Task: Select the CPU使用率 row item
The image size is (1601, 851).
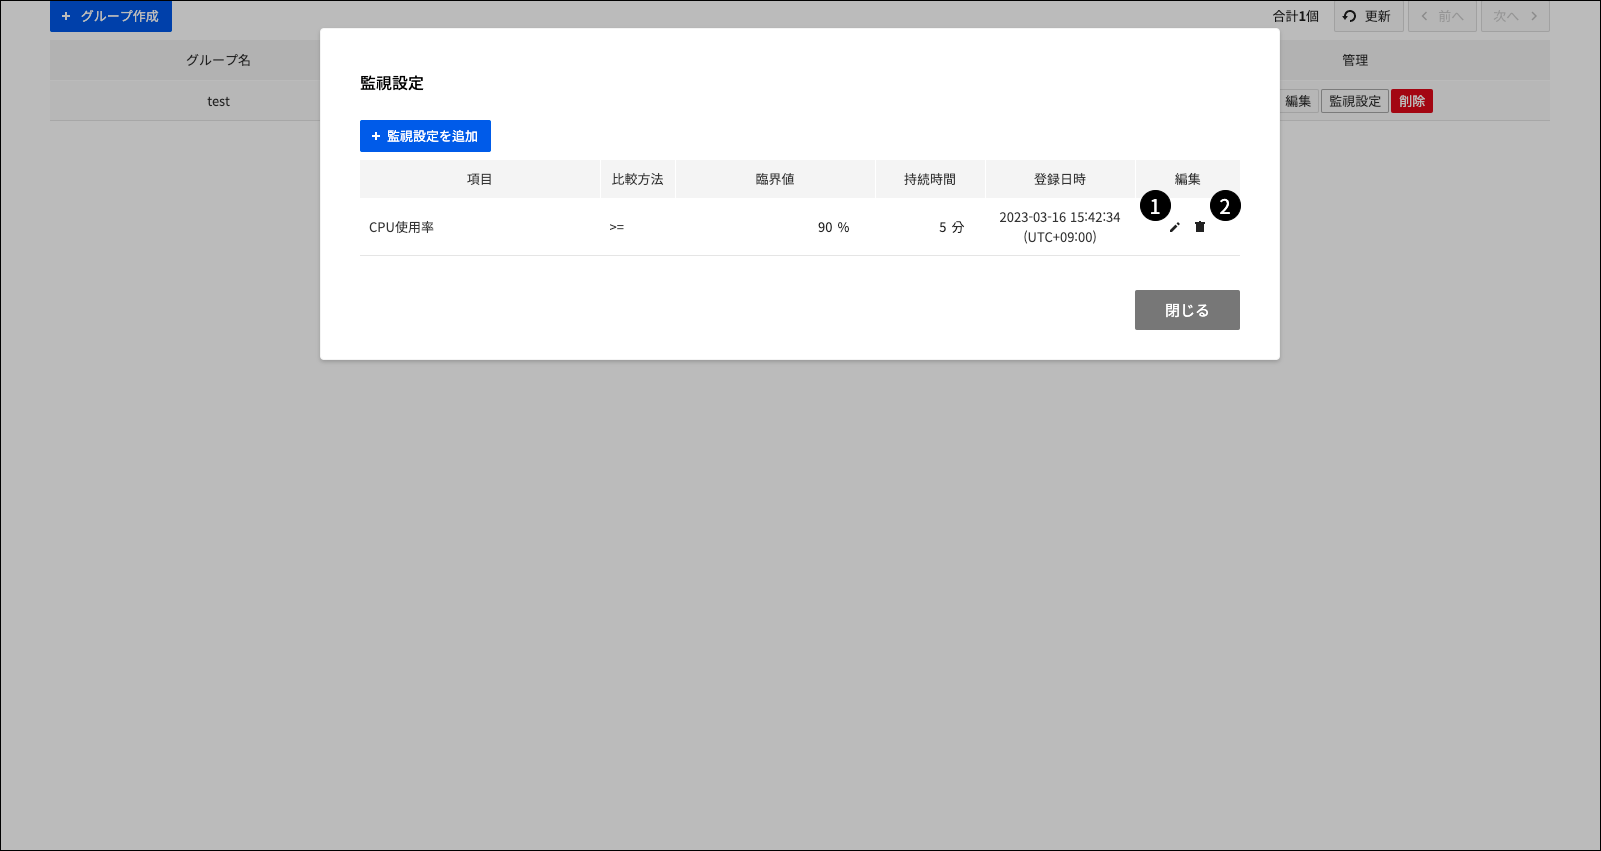Action: click(x=401, y=227)
